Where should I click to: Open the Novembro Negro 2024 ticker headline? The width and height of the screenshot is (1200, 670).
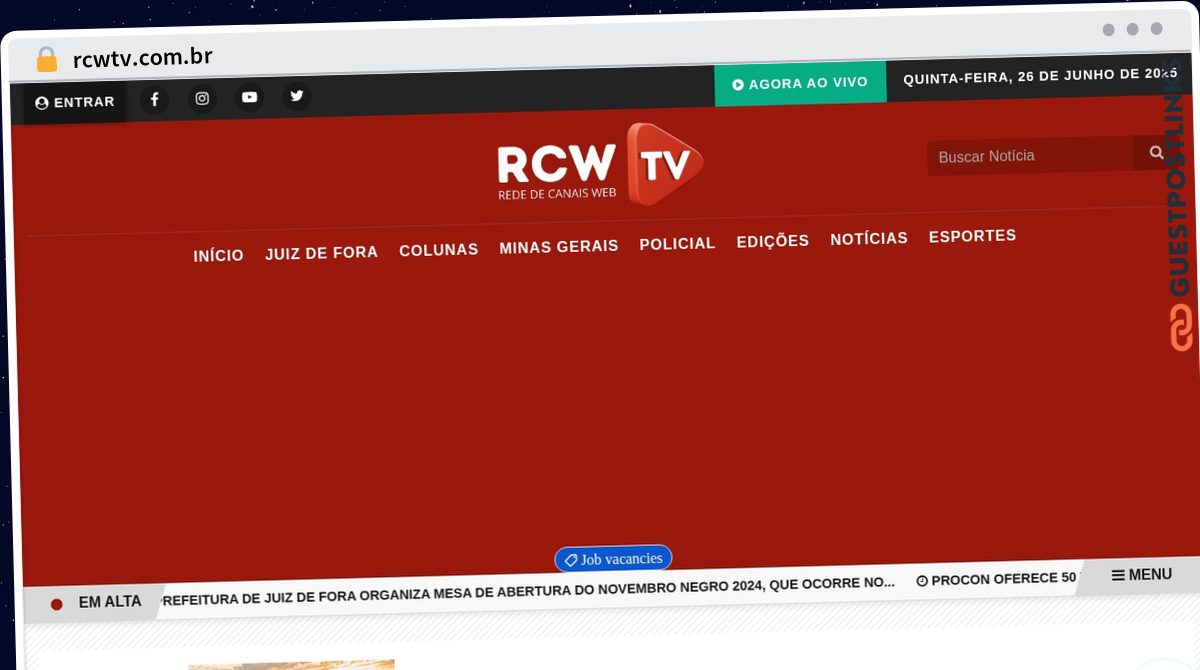[x=528, y=589]
